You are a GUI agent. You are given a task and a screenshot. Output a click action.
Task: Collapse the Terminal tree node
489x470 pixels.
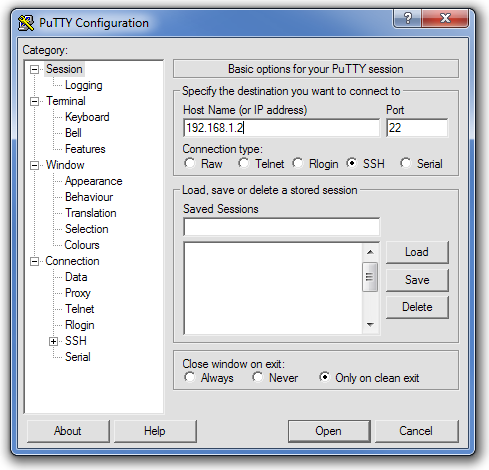(34, 101)
